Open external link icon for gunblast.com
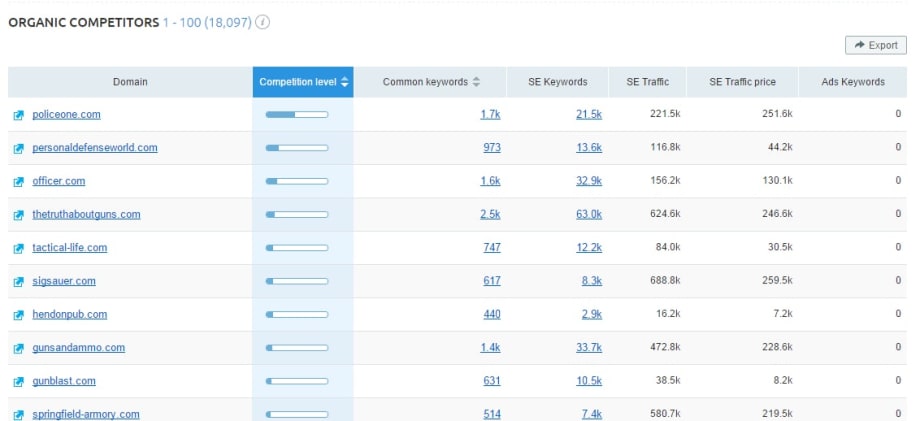Image resolution: width=920 pixels, height=421 pixels. 18,382
